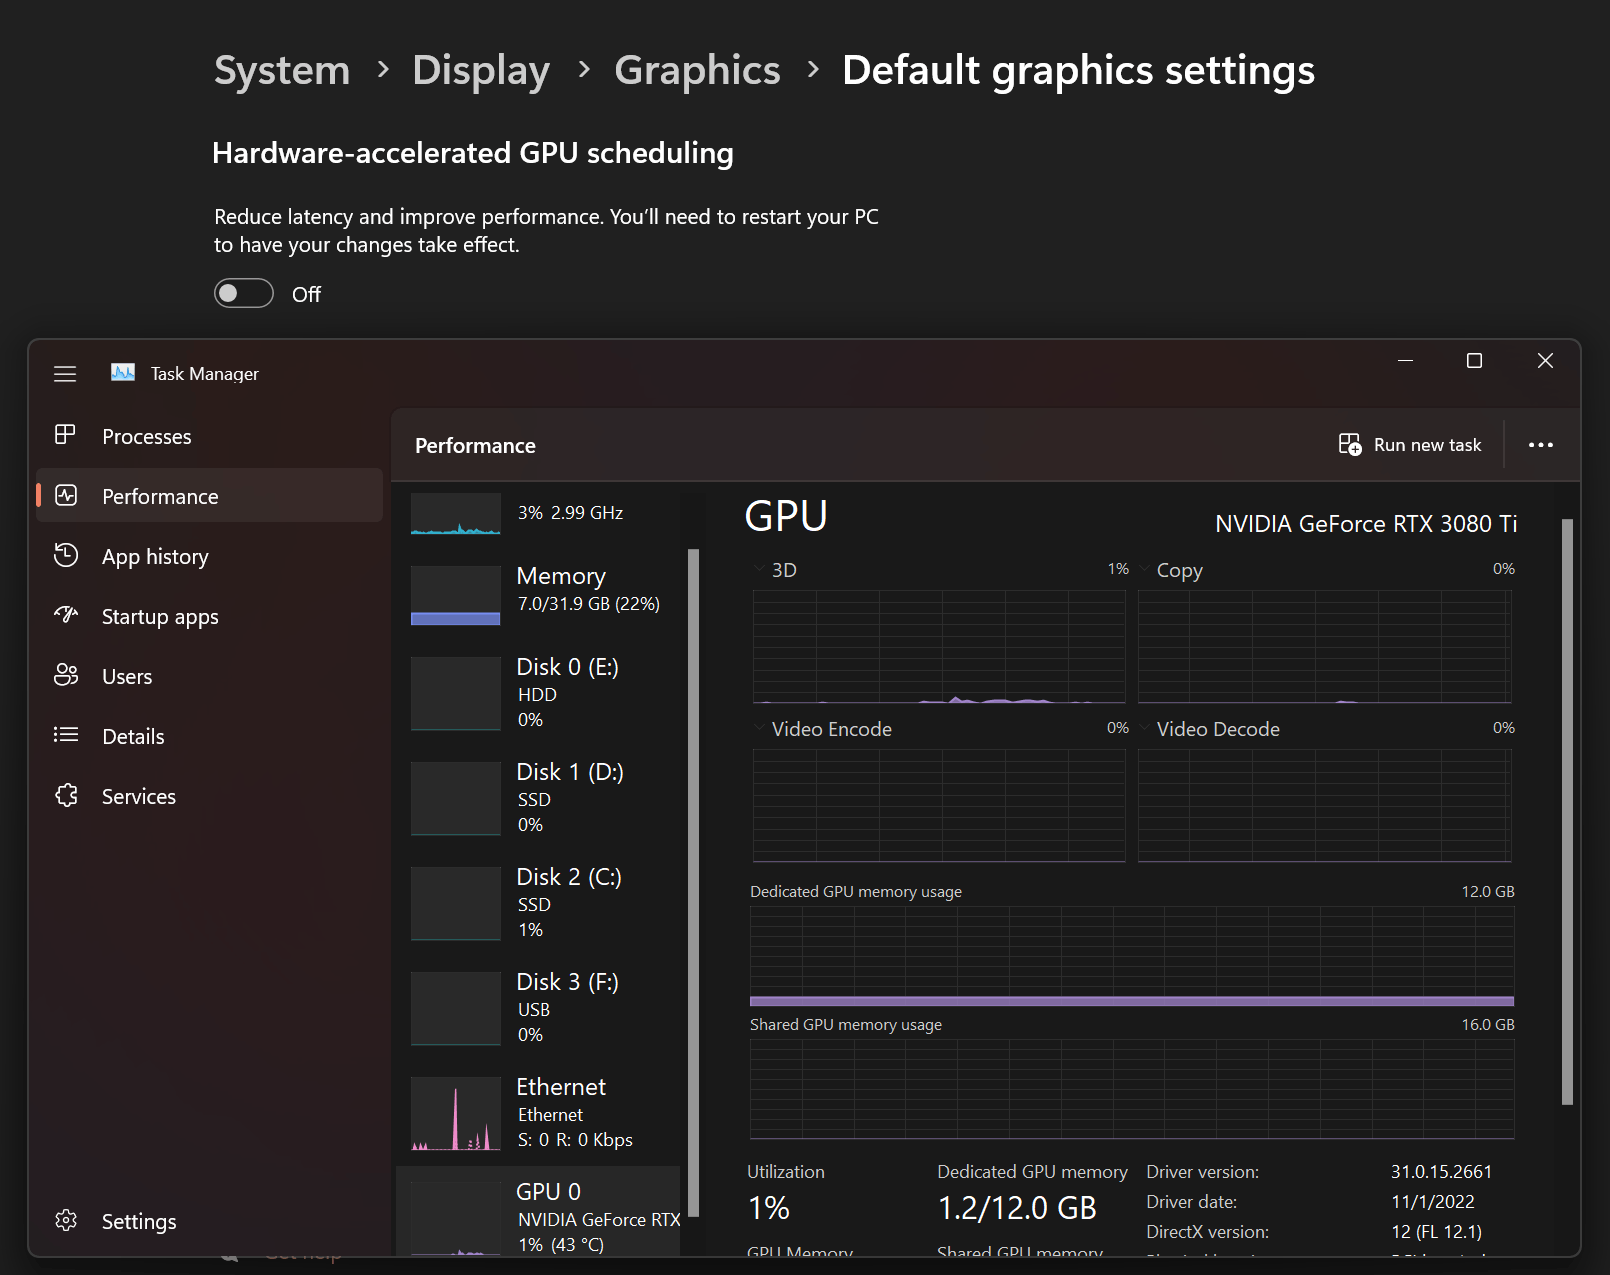Click dedicated memory value 1.2/12.0 GB
Screen dimensions: 1610x1275
pyautogui.click(x=1017, y=1208)
